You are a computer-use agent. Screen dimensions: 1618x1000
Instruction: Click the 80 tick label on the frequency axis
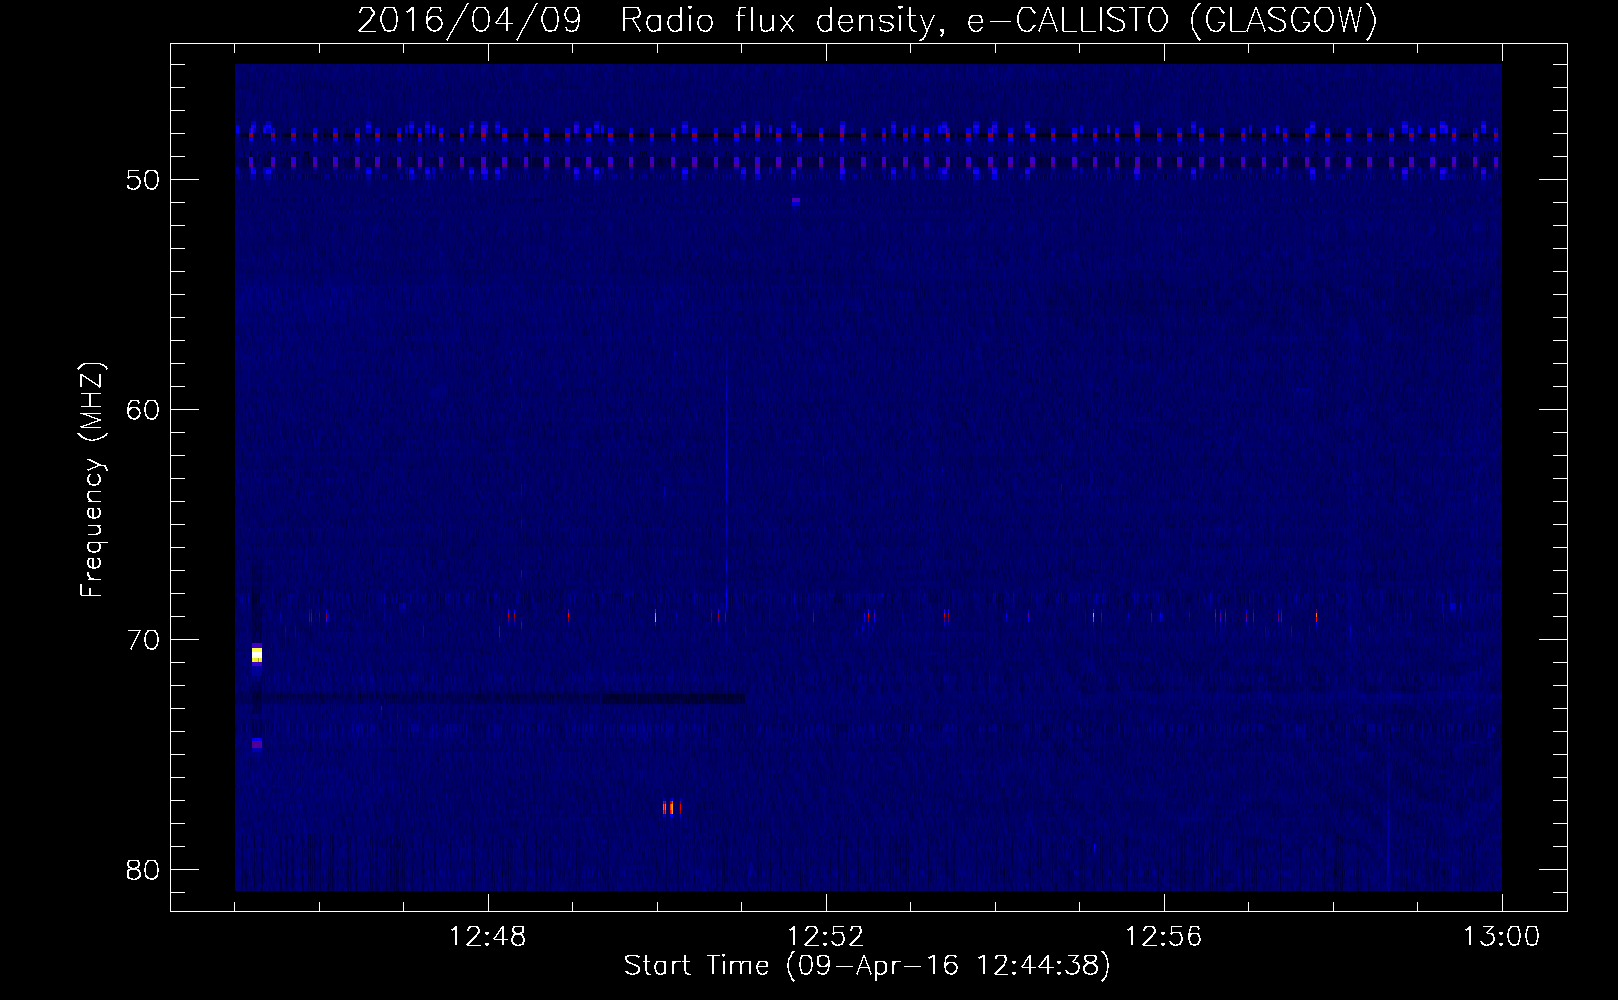pyautogui.click(x=144, y=870)
